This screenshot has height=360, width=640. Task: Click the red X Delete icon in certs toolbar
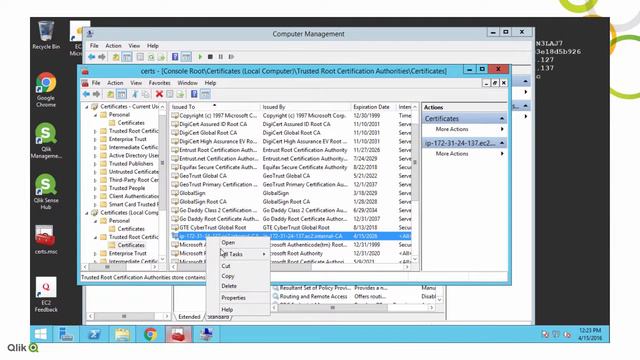point(159,94)
